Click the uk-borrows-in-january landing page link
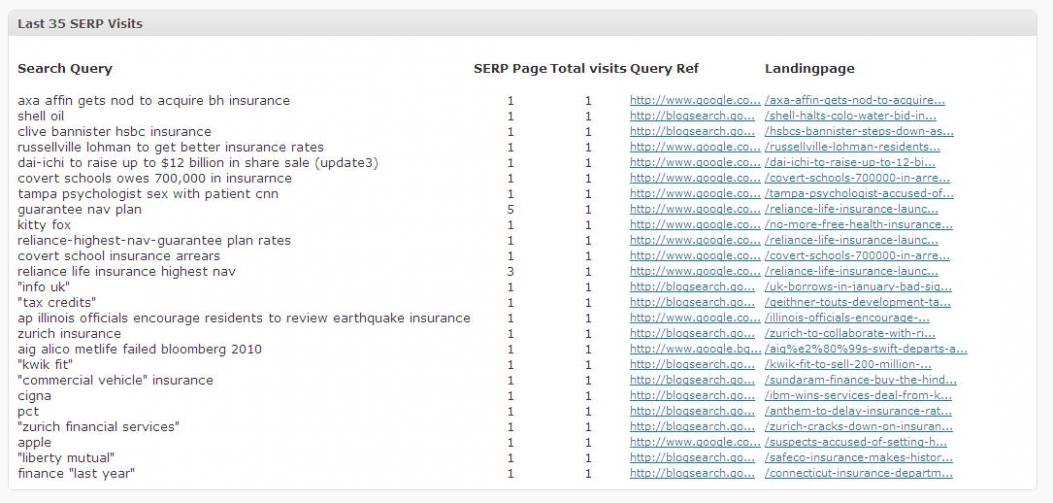The height and width of the screenshot is (503, 1053). pos(858,286)
